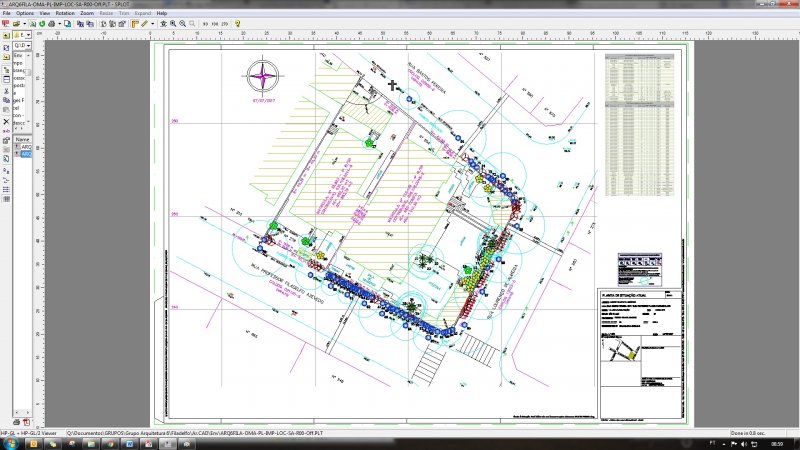Click the scissors cut icon in sidebar

pyautogui.click(x=6, y=91)
